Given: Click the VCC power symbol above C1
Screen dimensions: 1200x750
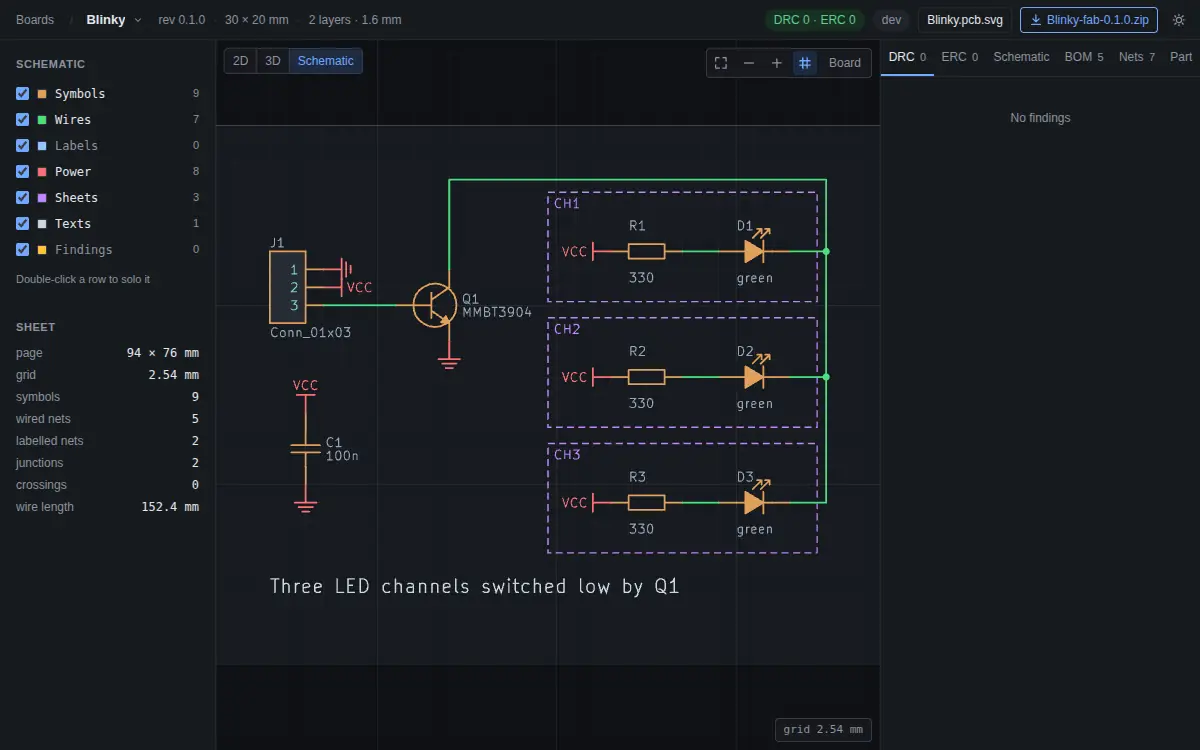Looking at the screenshot, I should pos(306,389).
